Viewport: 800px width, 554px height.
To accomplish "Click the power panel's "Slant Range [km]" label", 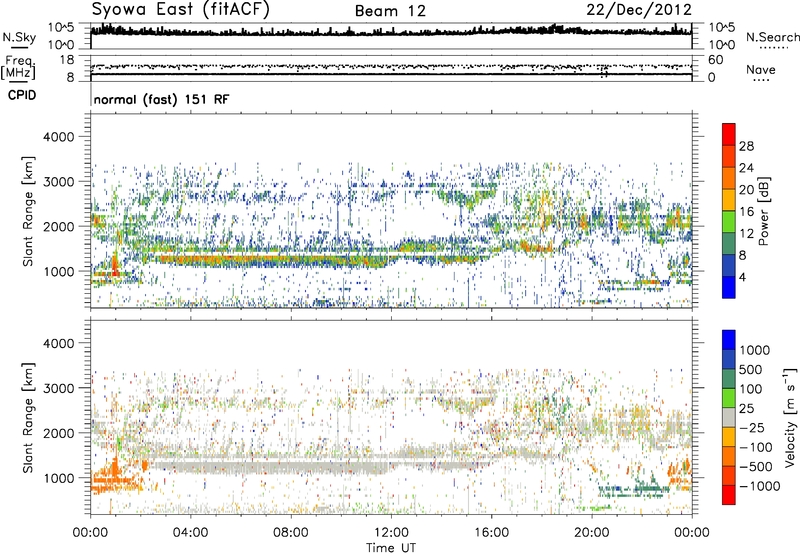I will (x=28, y=211).
